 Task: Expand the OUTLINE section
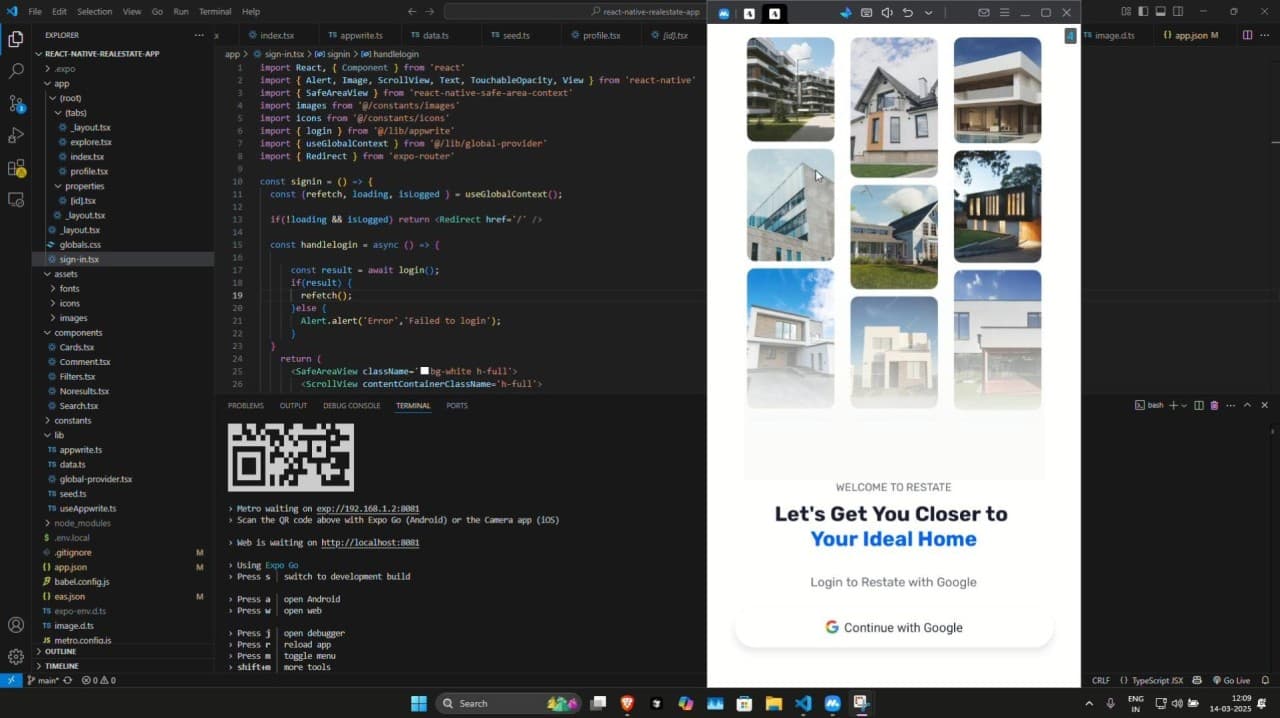[60, 651]
